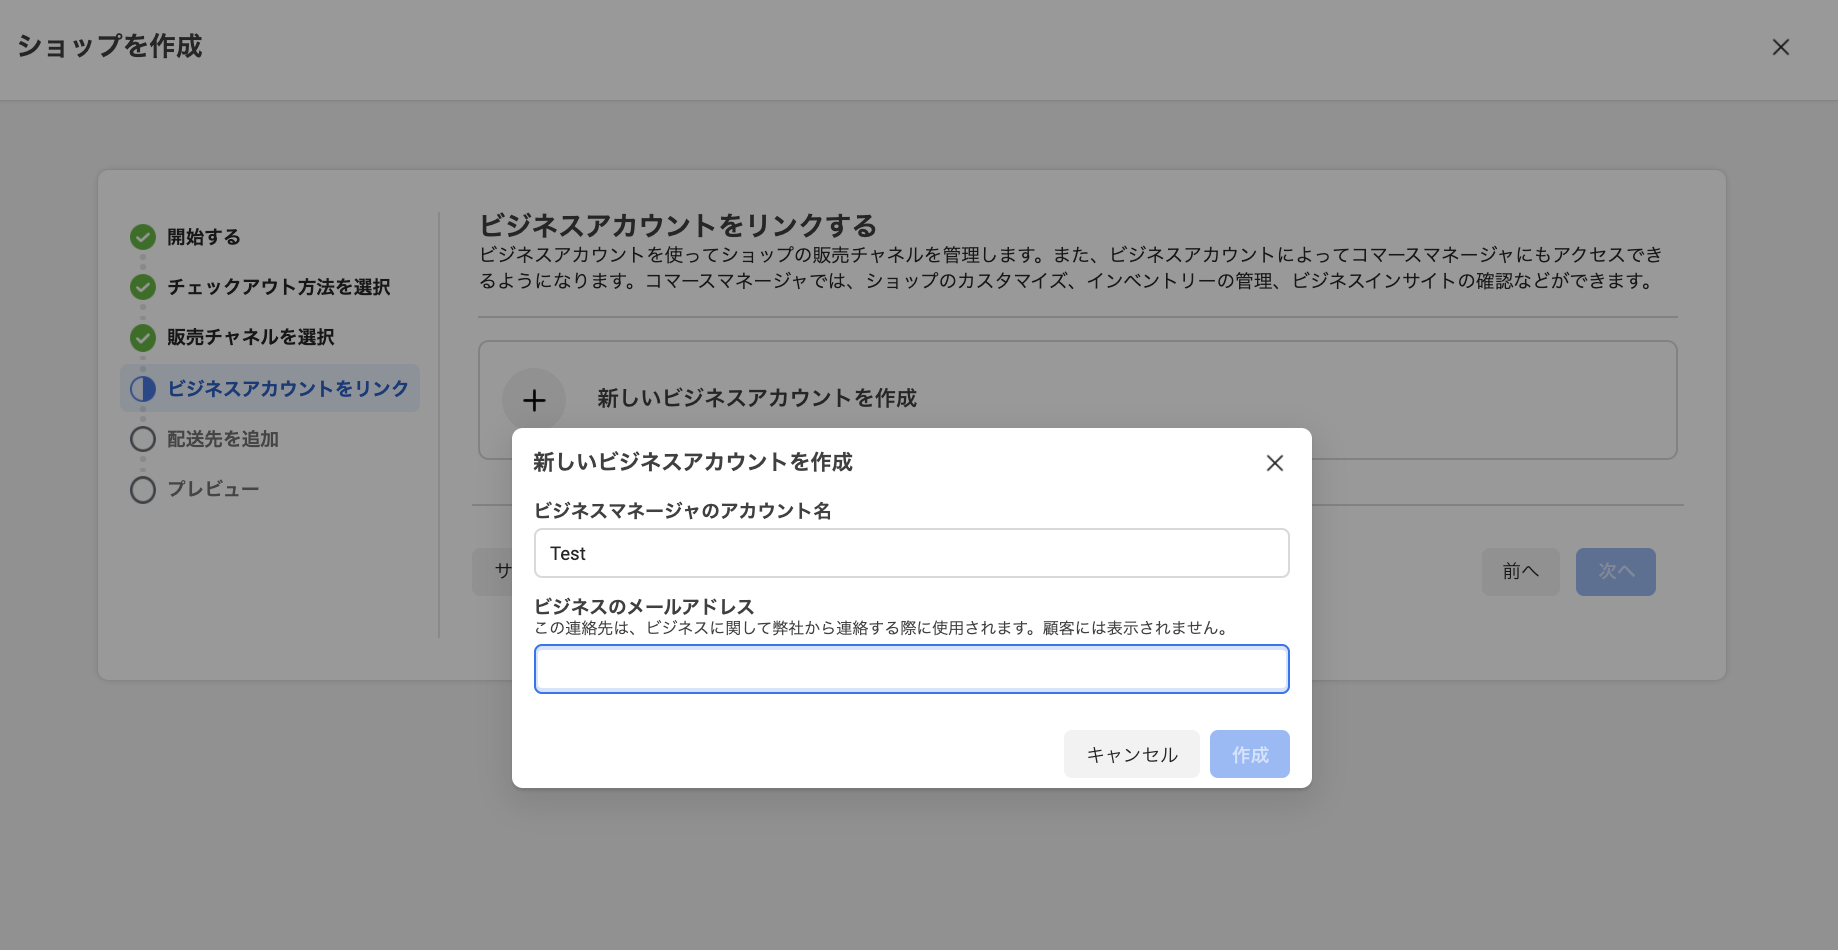Screen dimensions: 1838x950
Task: Click empty circle icon beside 配送先を追加
Action: (143, 439)
